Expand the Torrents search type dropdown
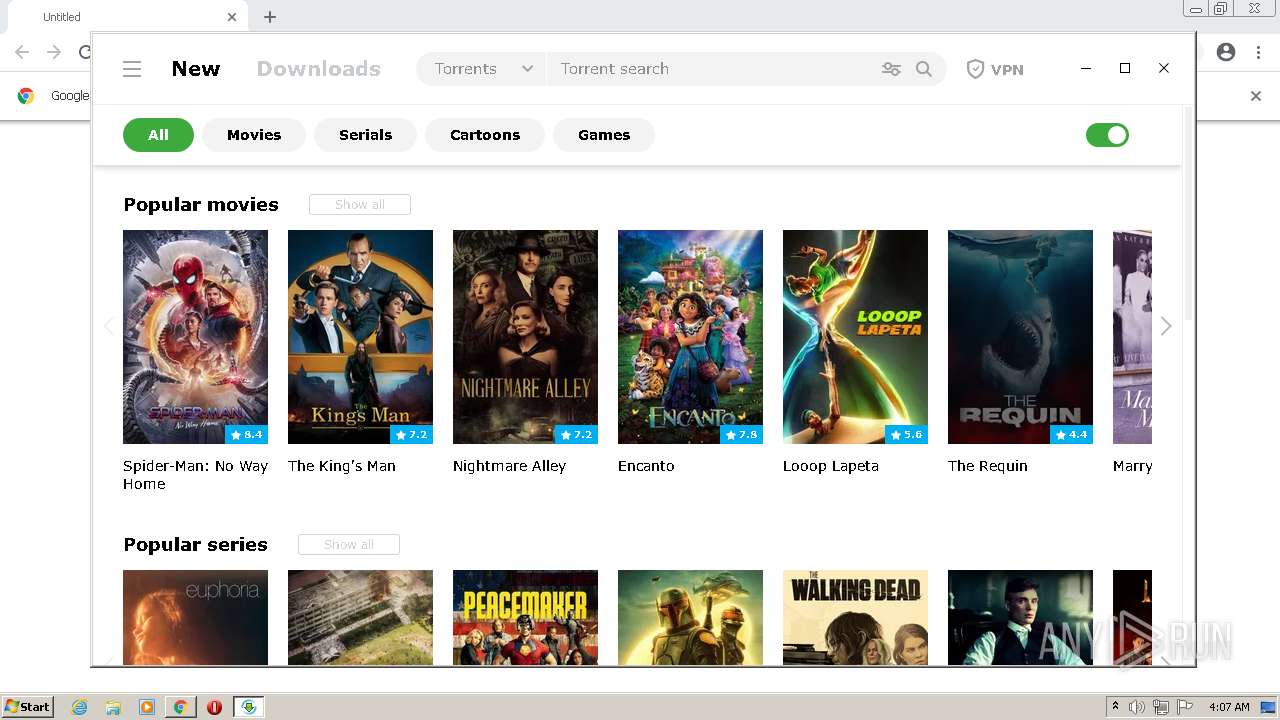 482,69
